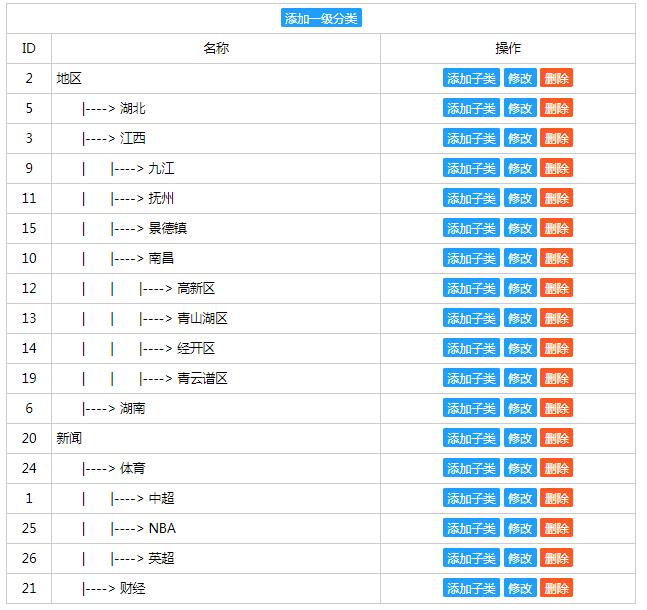The image size is (647, 610).
Task: Add a subcategory under 九江
Action: pos(471,168)
